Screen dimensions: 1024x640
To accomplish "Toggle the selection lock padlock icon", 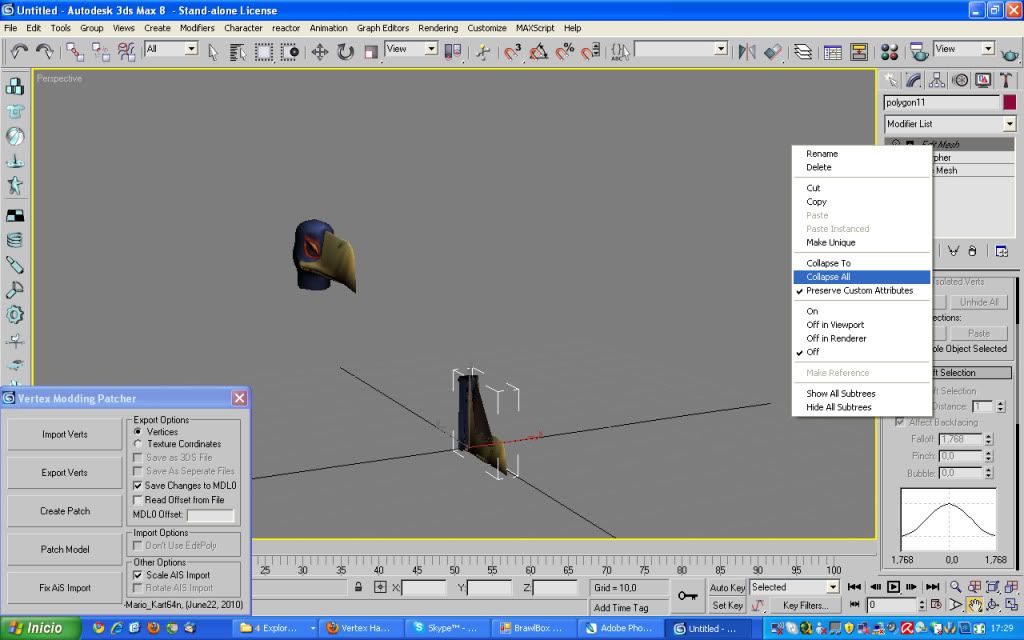I will (x=359, y=586).
